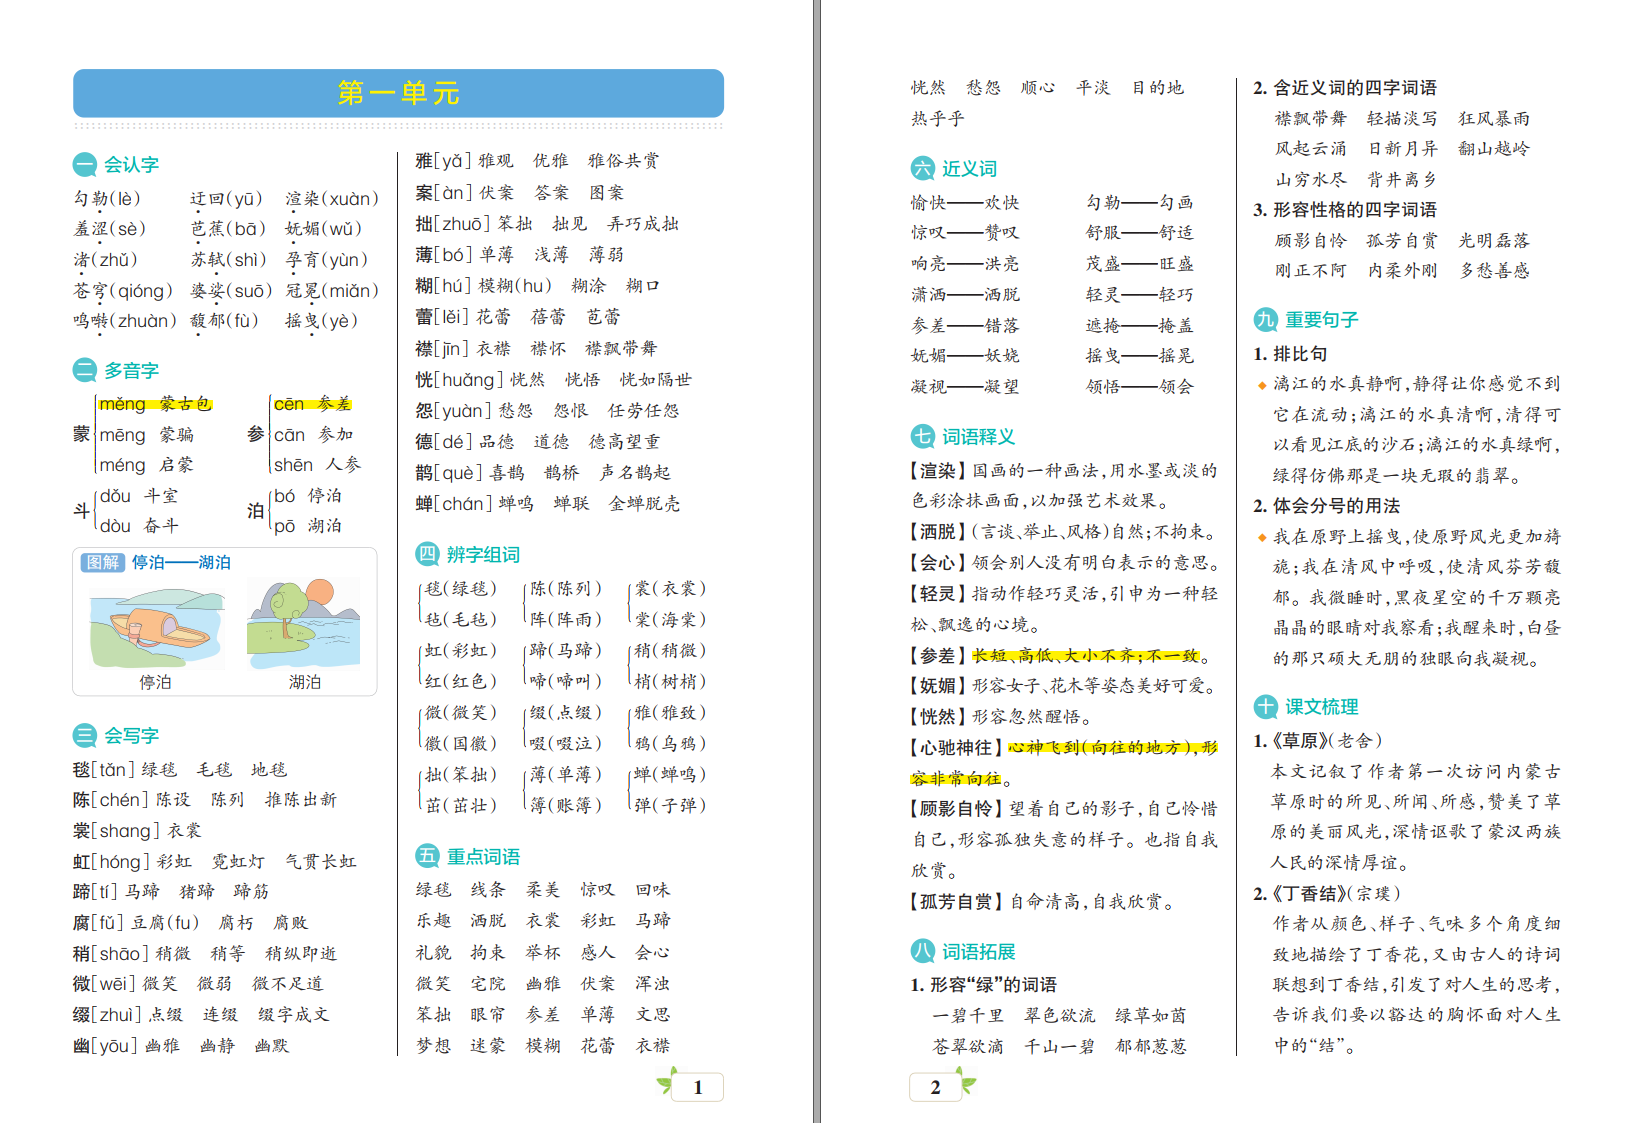Click the word "鸣啭(zhuàn)"
The height and width of the screenshot is (1123, 1625).
(124, 321)
